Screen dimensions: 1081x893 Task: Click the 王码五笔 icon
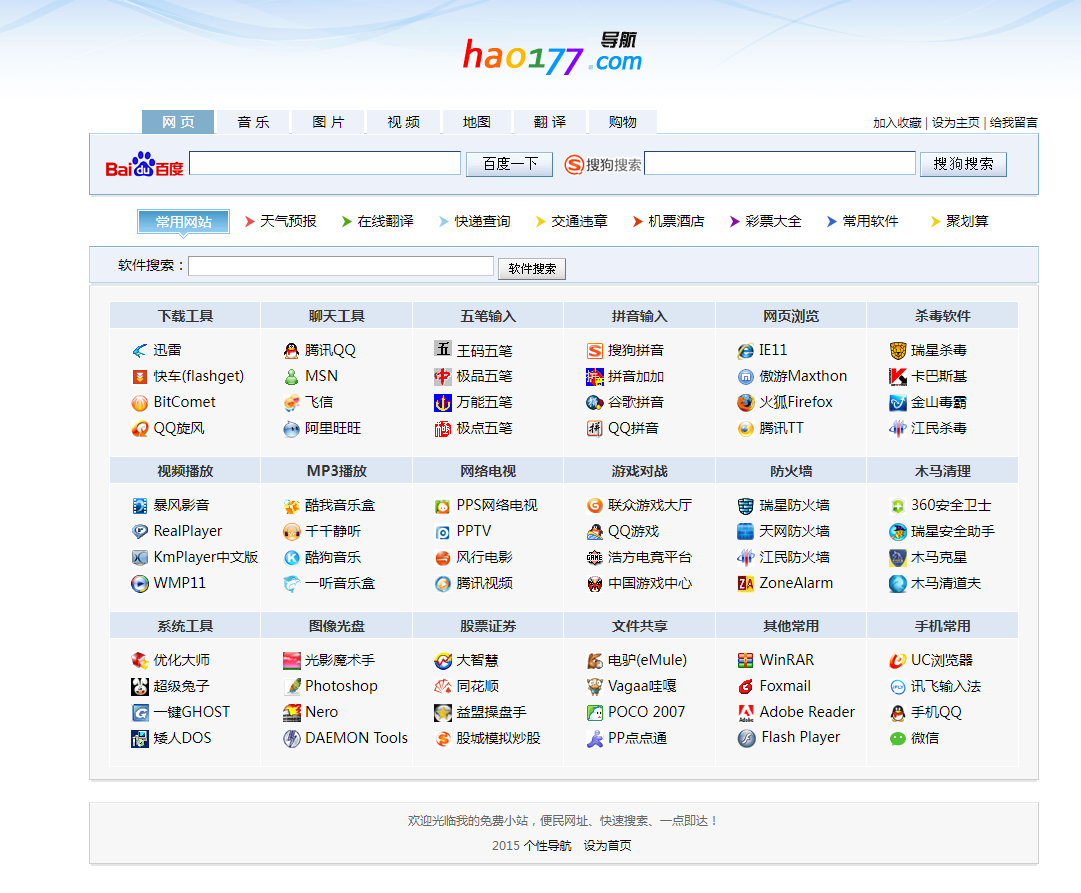pos(443,349)
